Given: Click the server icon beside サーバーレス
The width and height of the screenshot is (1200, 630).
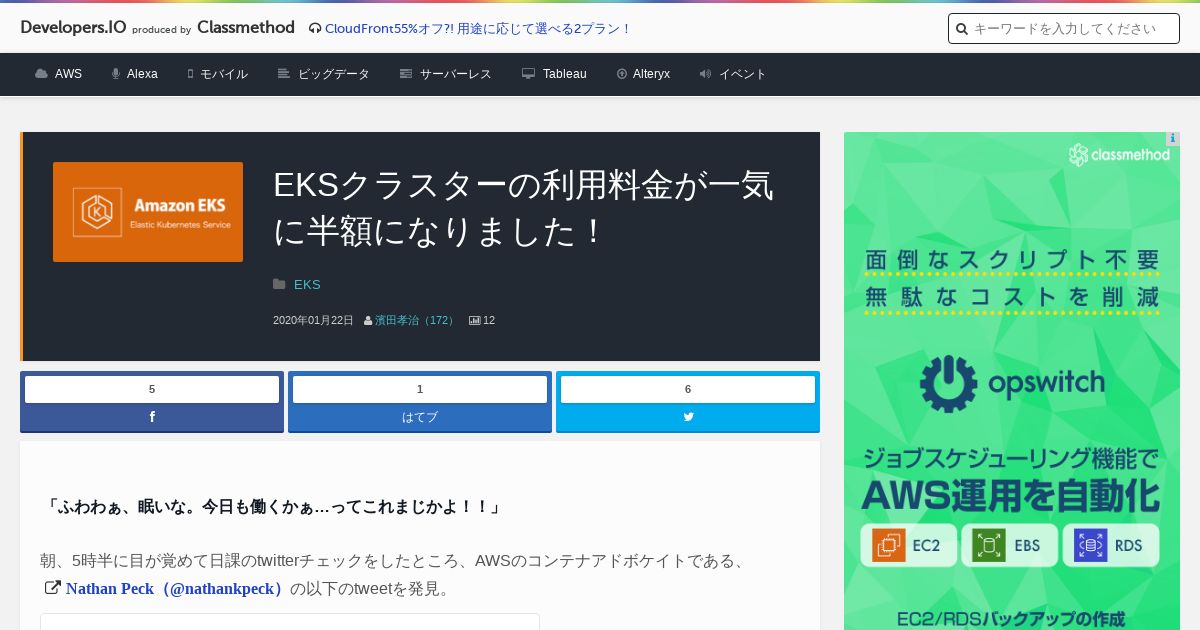Looking at the screenshot, I should 406,74.
